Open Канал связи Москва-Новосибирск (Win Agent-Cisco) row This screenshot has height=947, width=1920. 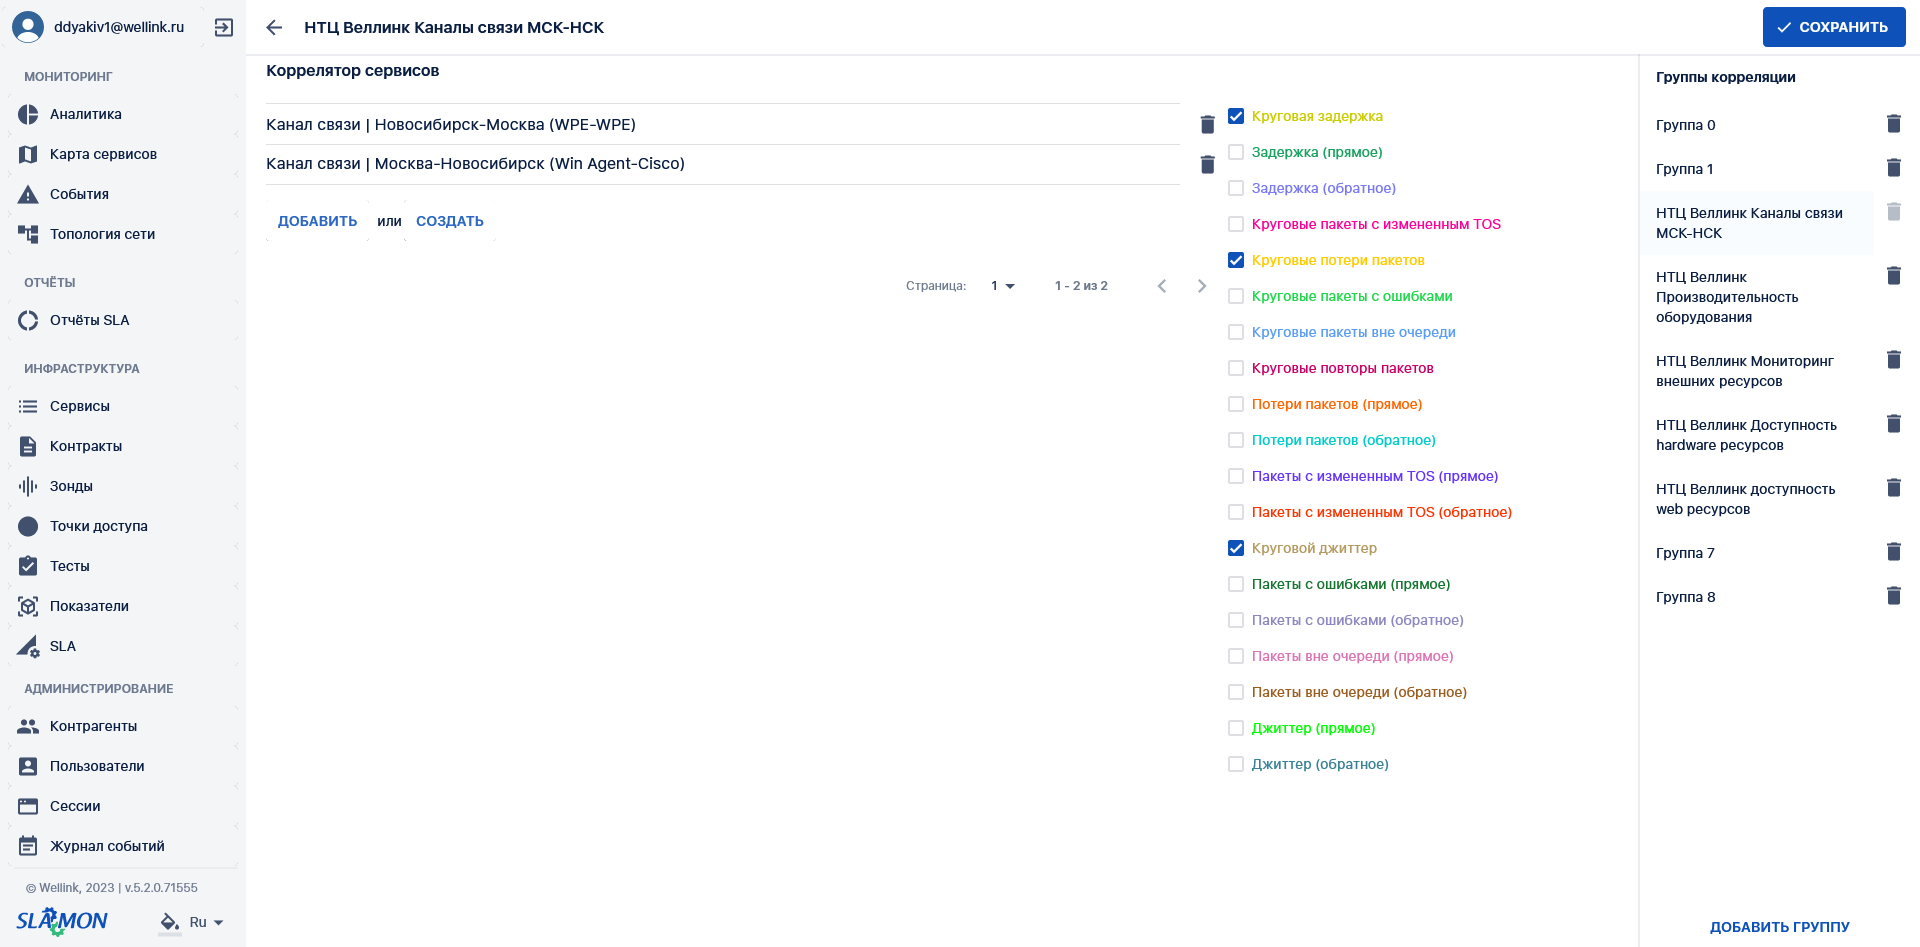click(x=722, y=164)
